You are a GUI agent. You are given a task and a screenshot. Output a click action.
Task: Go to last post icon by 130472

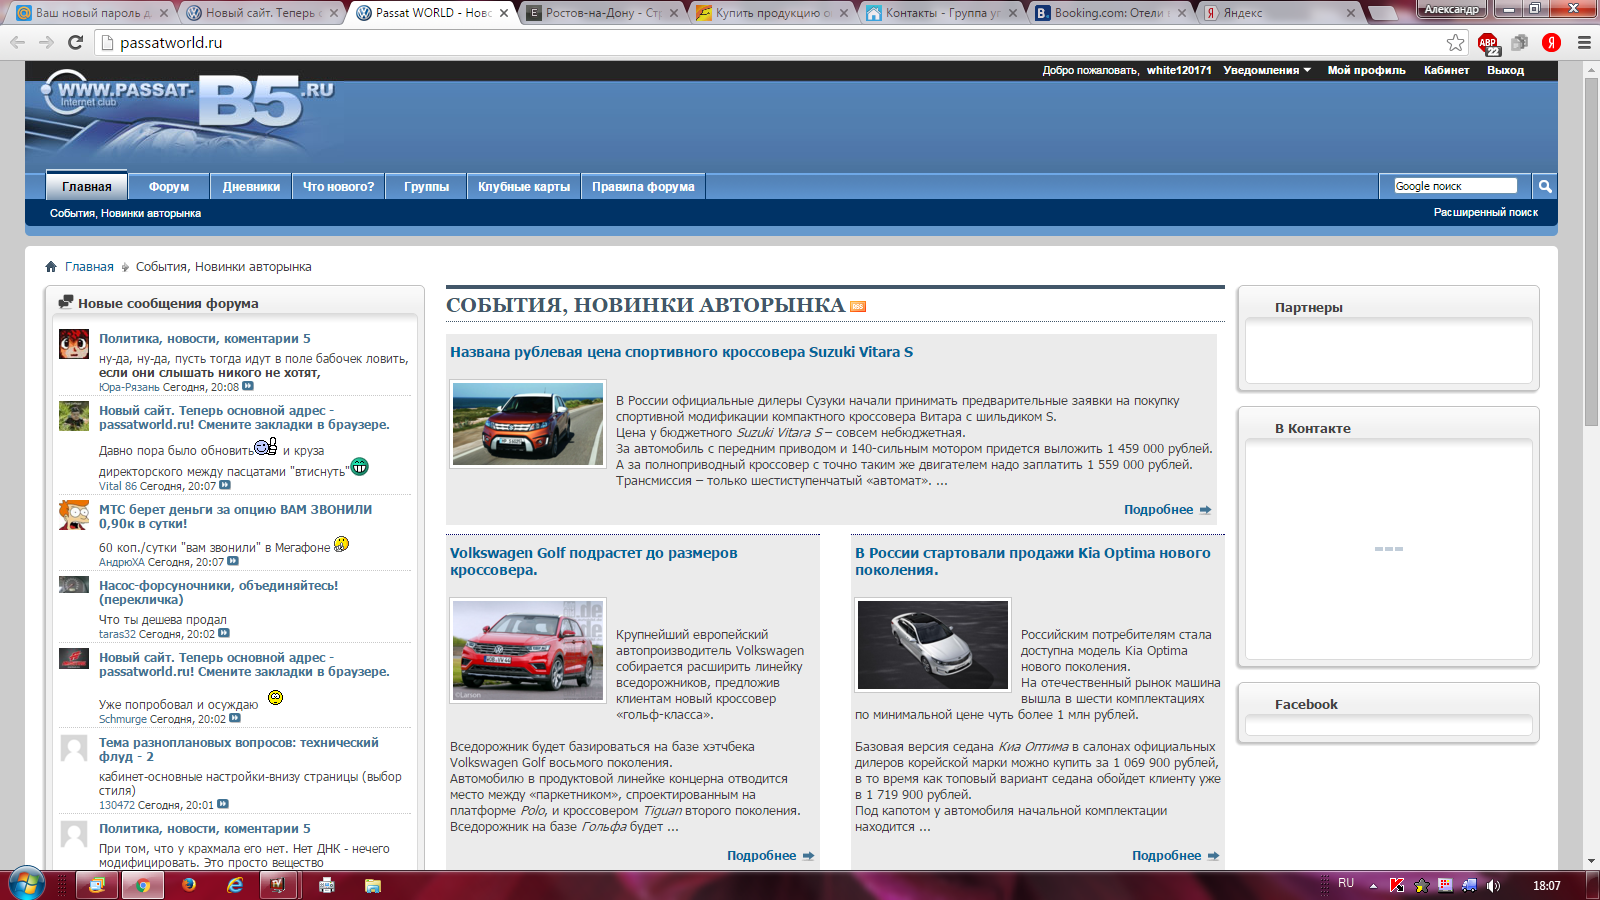223,804
